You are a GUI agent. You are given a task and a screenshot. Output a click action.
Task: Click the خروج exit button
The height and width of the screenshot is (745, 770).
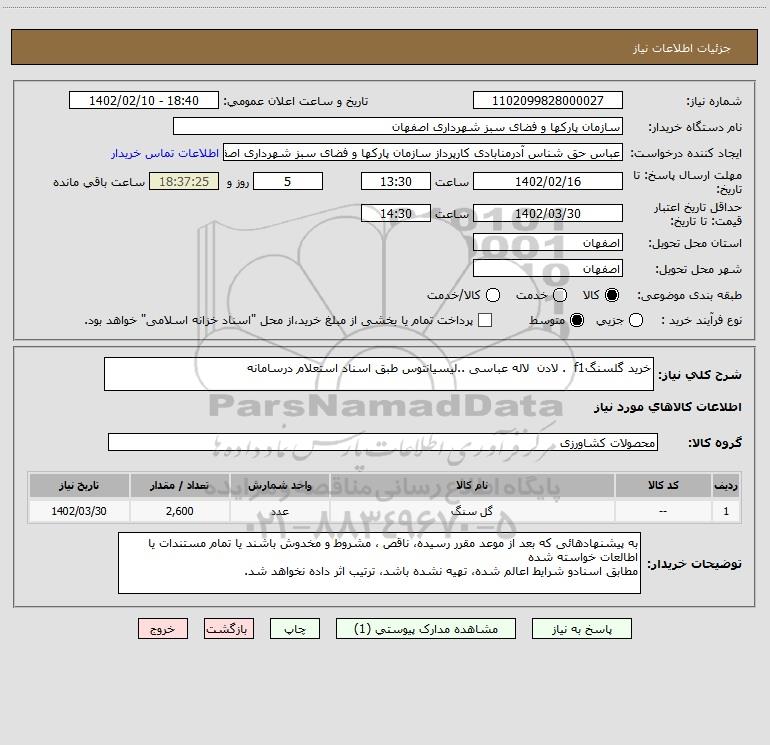click(x=163, y=629)
